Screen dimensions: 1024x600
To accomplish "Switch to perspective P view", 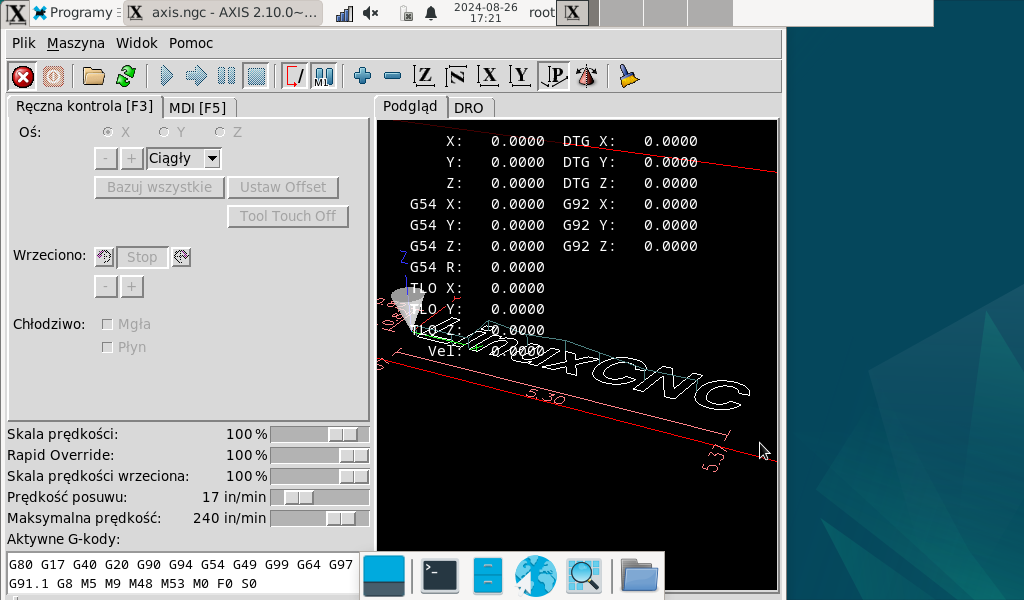I will coord(553,77).
